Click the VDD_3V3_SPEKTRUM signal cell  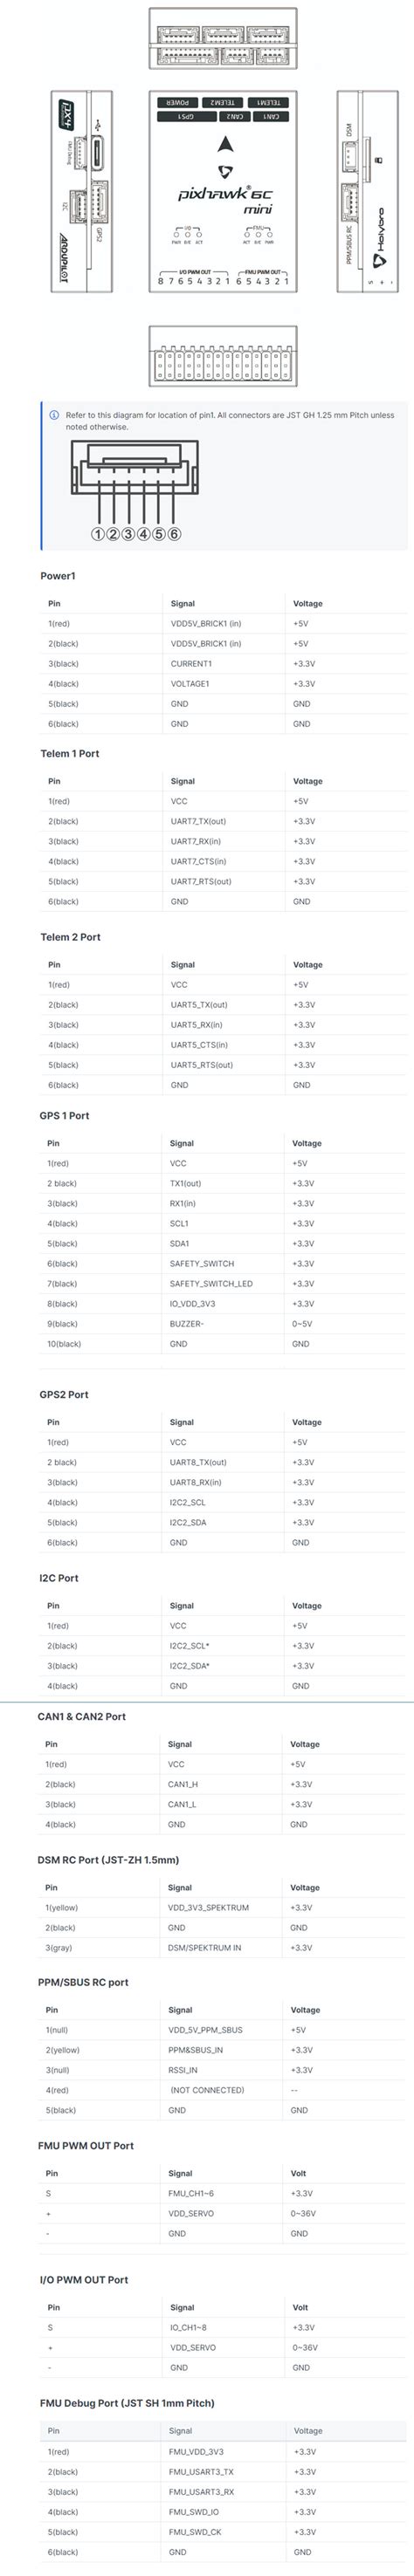pos(209,1908)
